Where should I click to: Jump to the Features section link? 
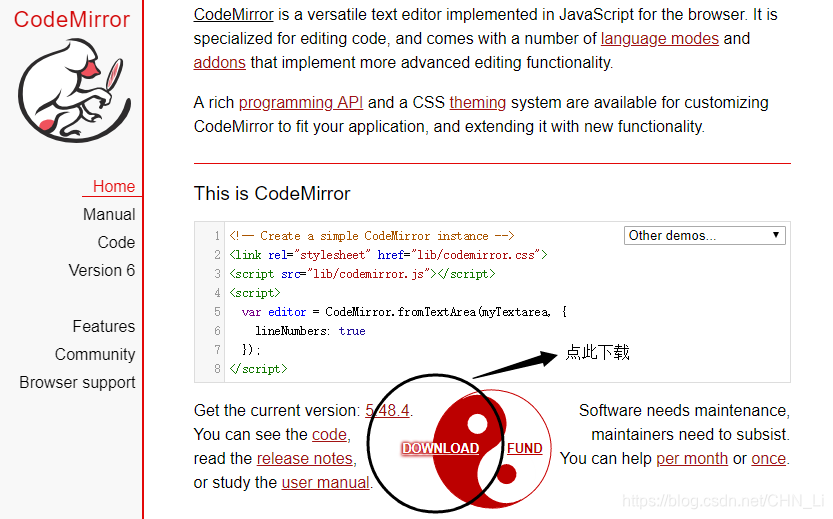(104, 326)
